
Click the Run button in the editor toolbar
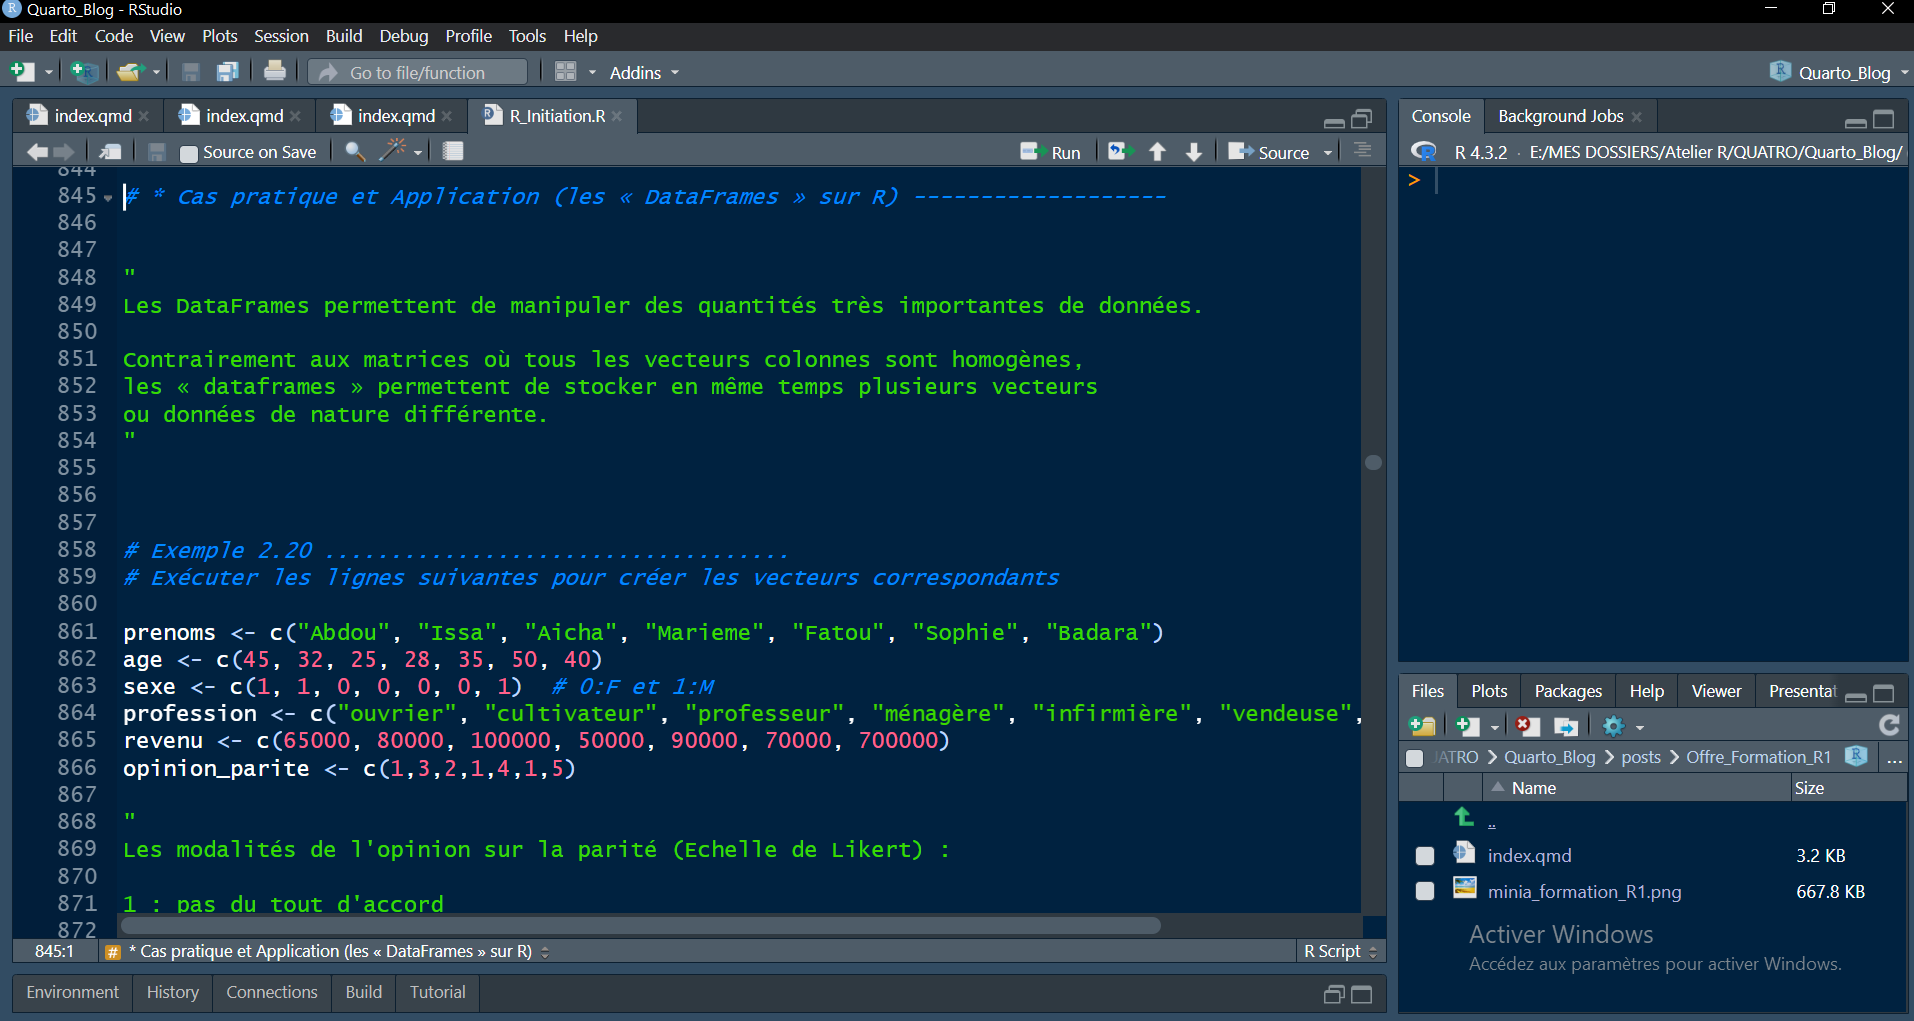point(1051,152)
